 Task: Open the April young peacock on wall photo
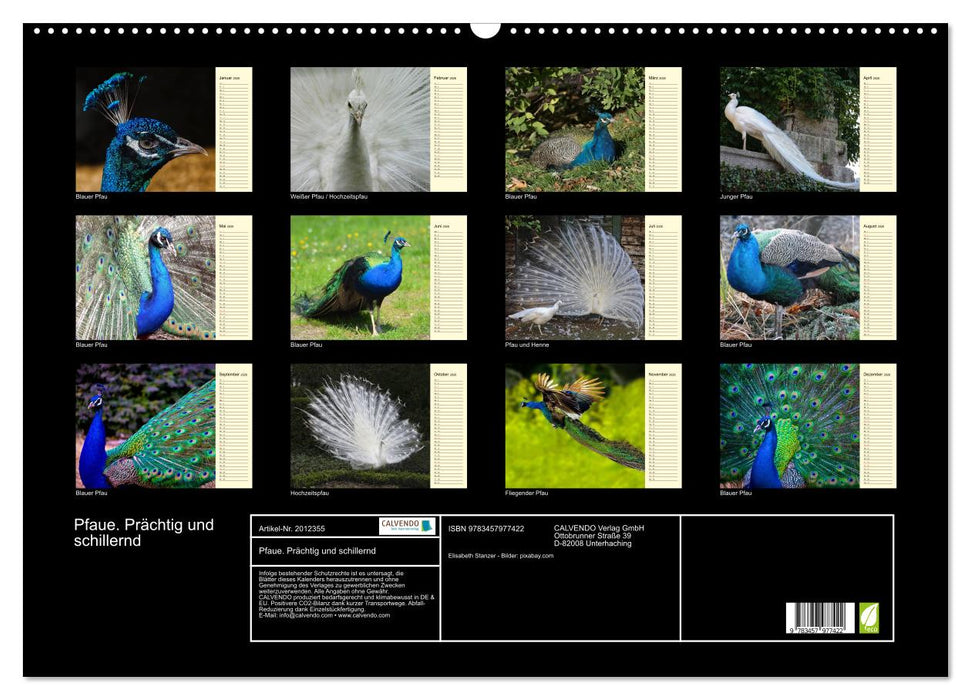[790, 129]
